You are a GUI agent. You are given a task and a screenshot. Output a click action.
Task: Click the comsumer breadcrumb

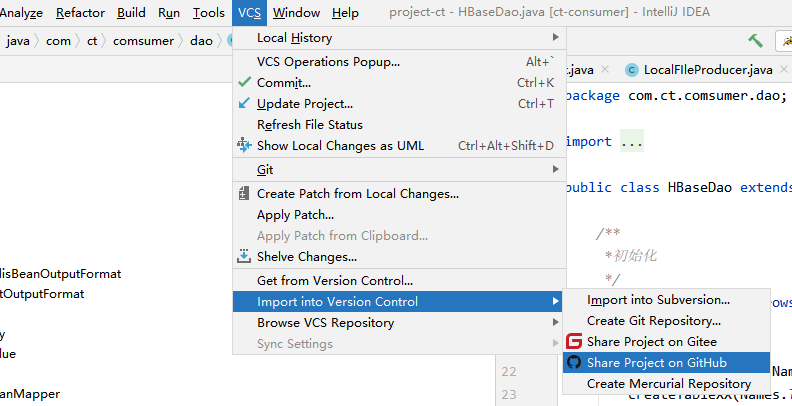143,41
